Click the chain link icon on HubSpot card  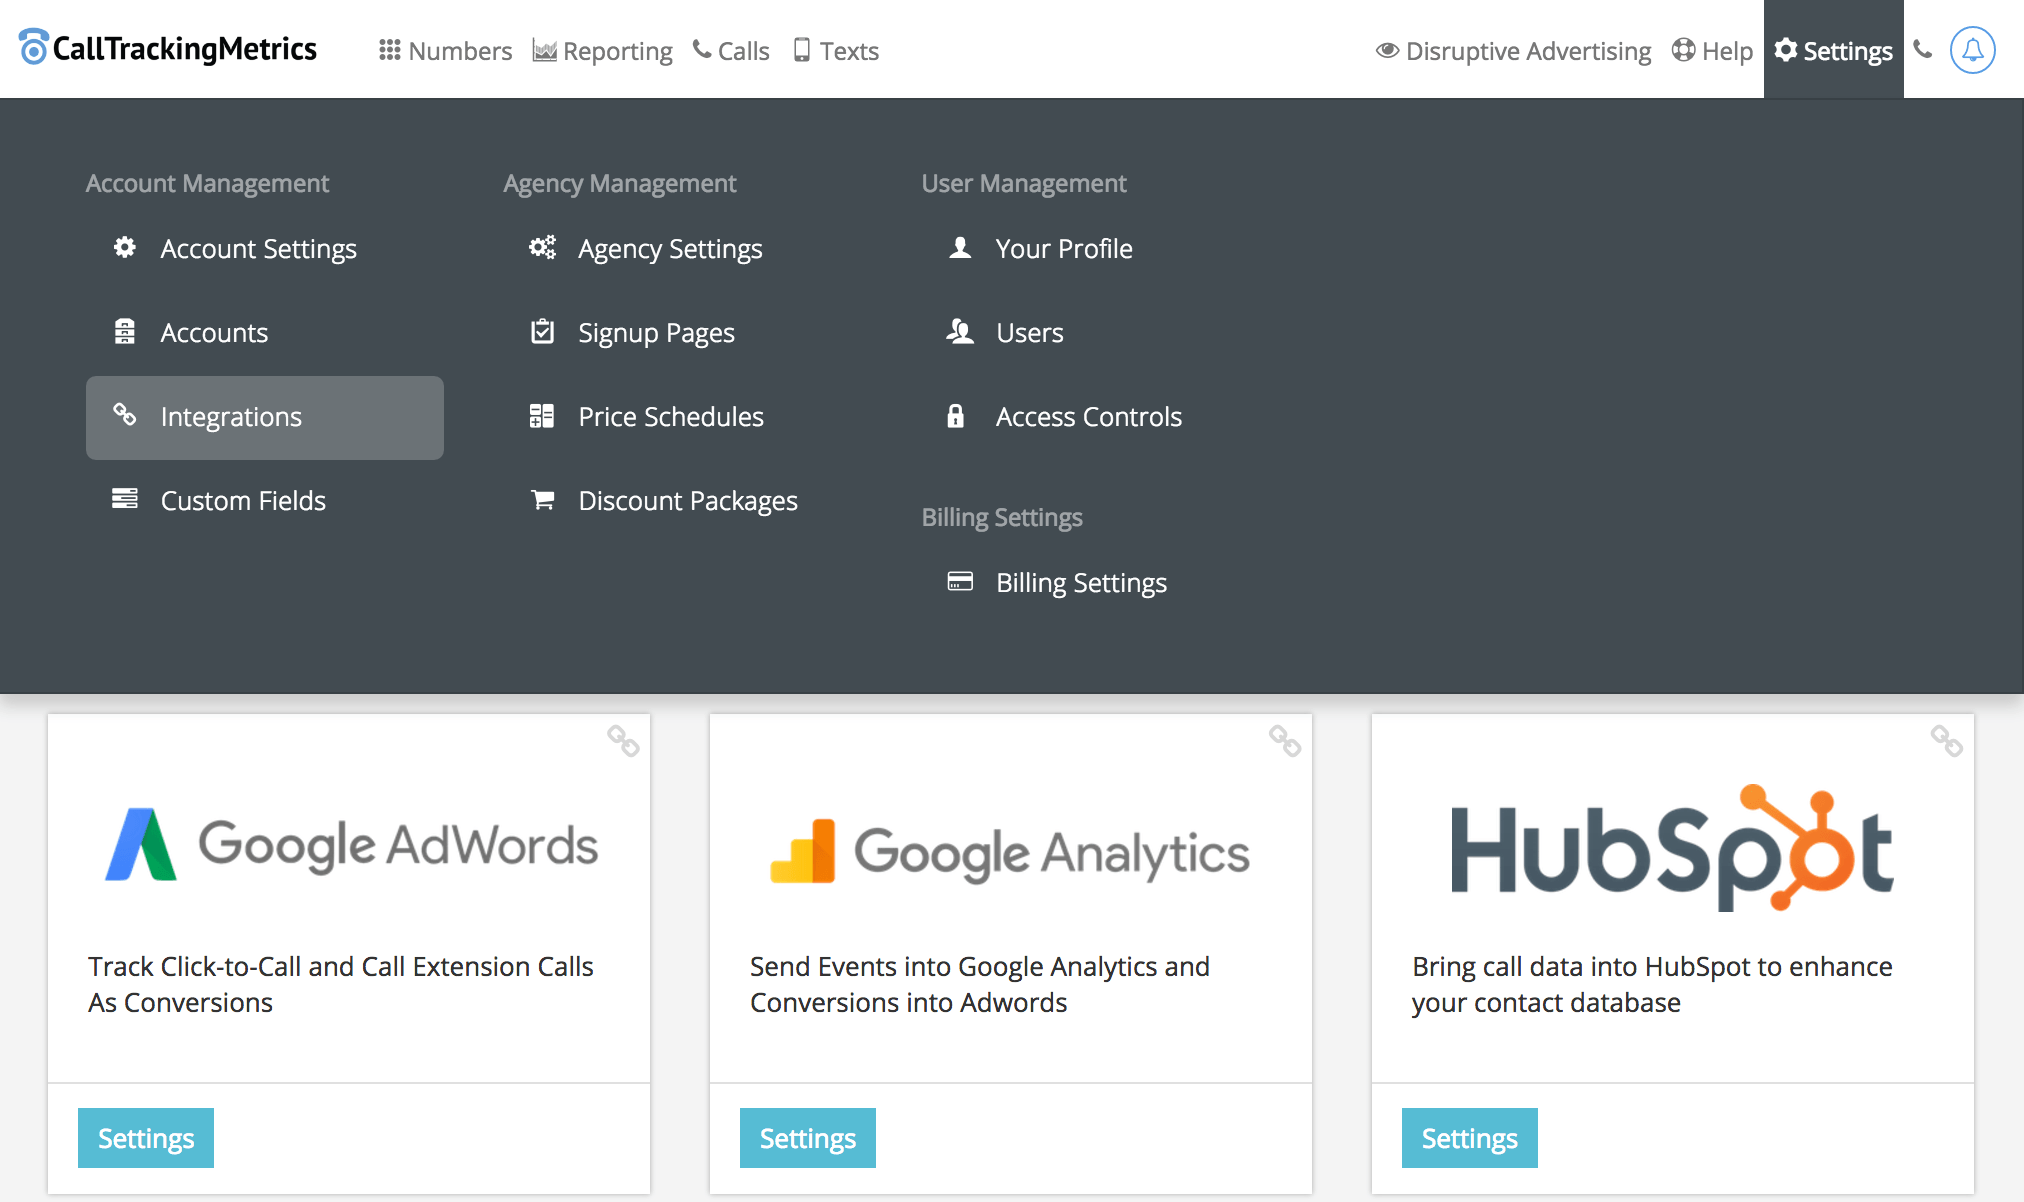click(1947, 741)
